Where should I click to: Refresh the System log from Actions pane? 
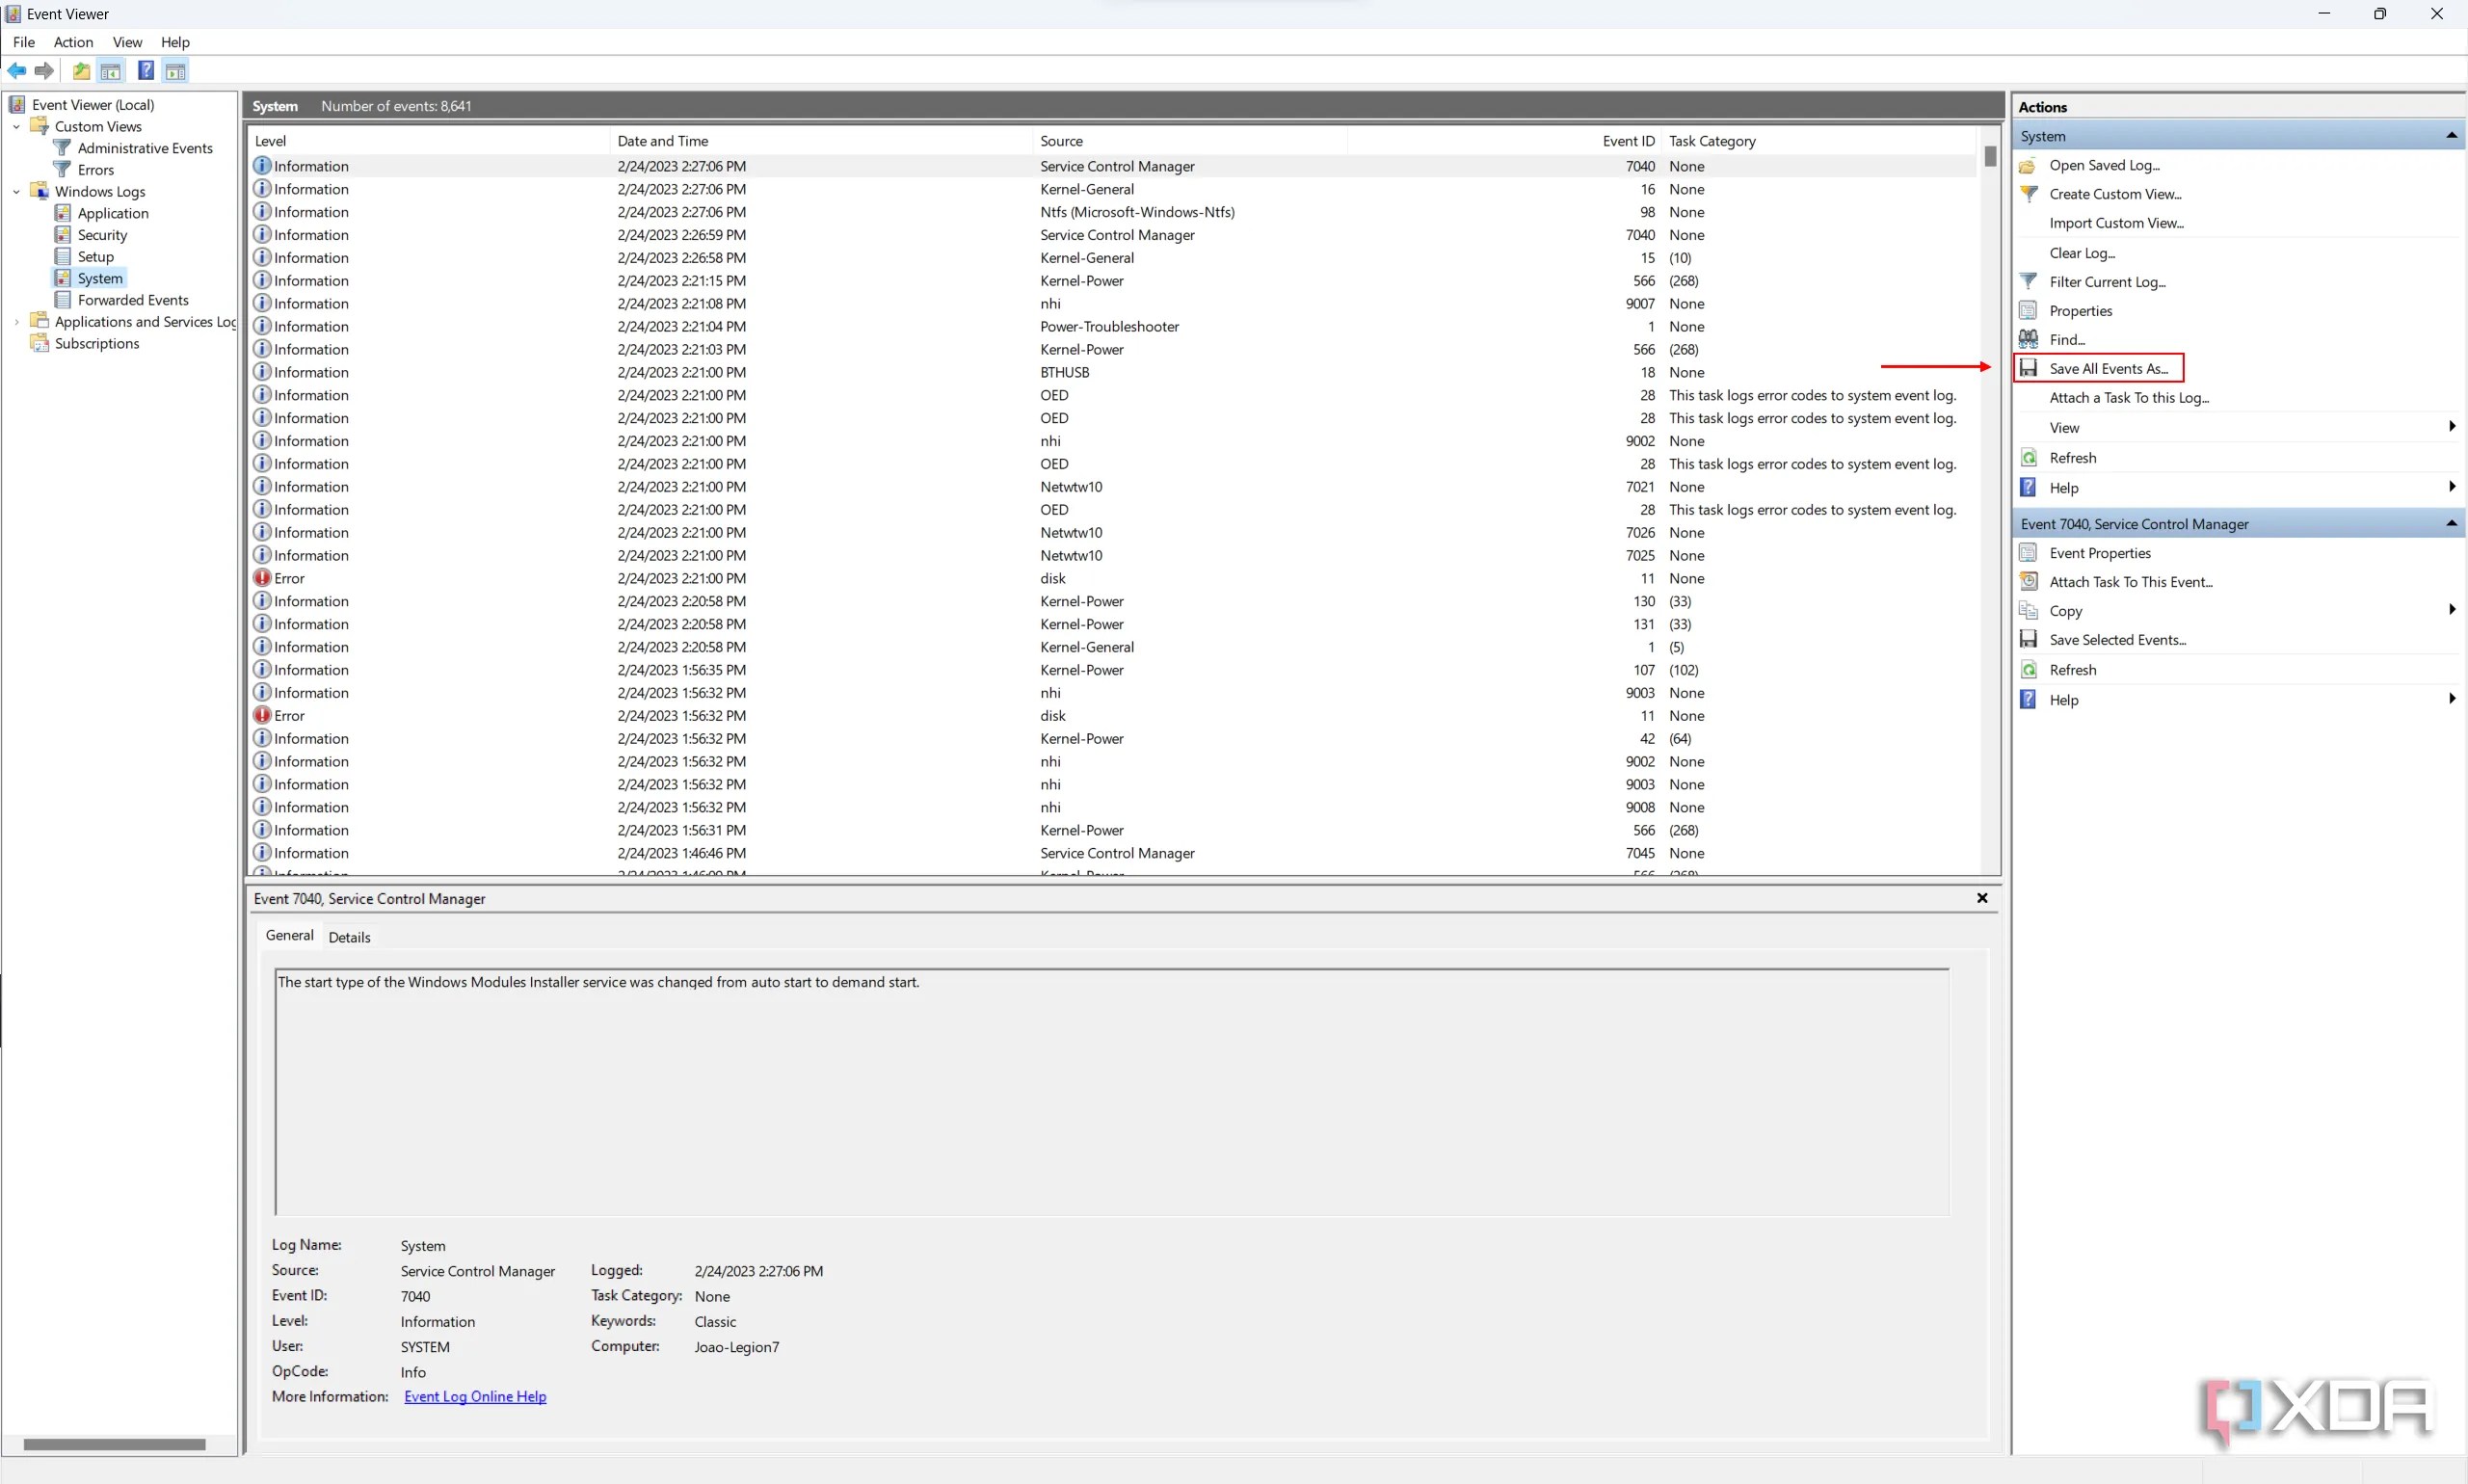(2073, 457)
